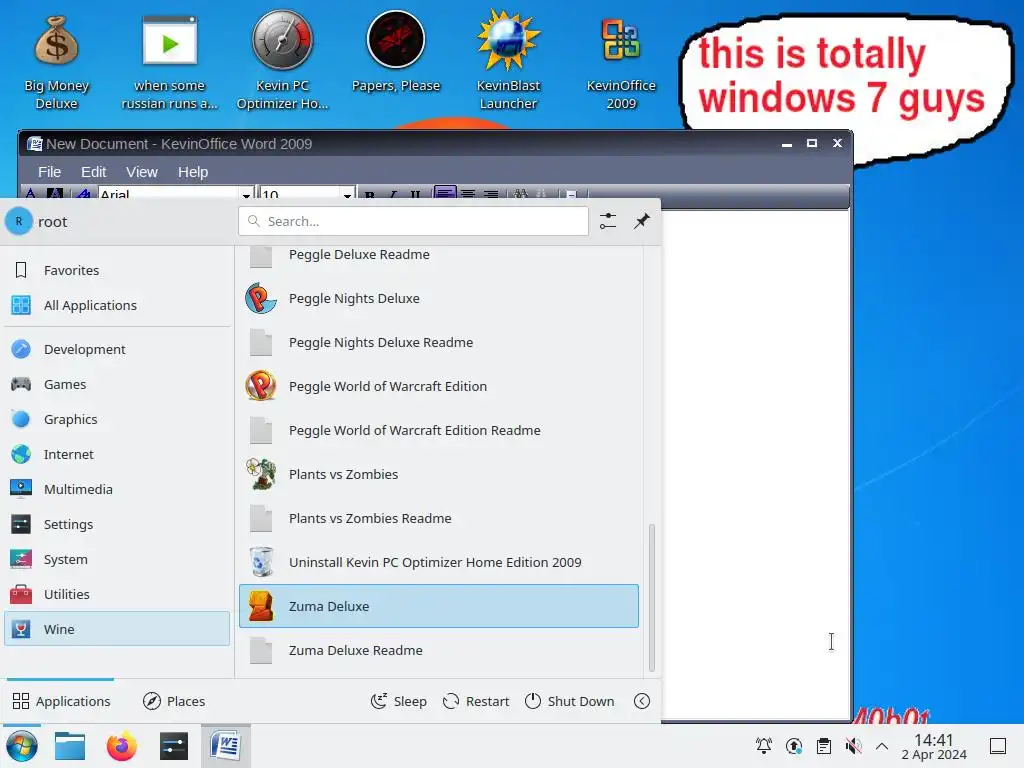Click the Restart button
The width and height of the screenshot is (1024, 768).
pyautogui.click(x=475, y=701)
